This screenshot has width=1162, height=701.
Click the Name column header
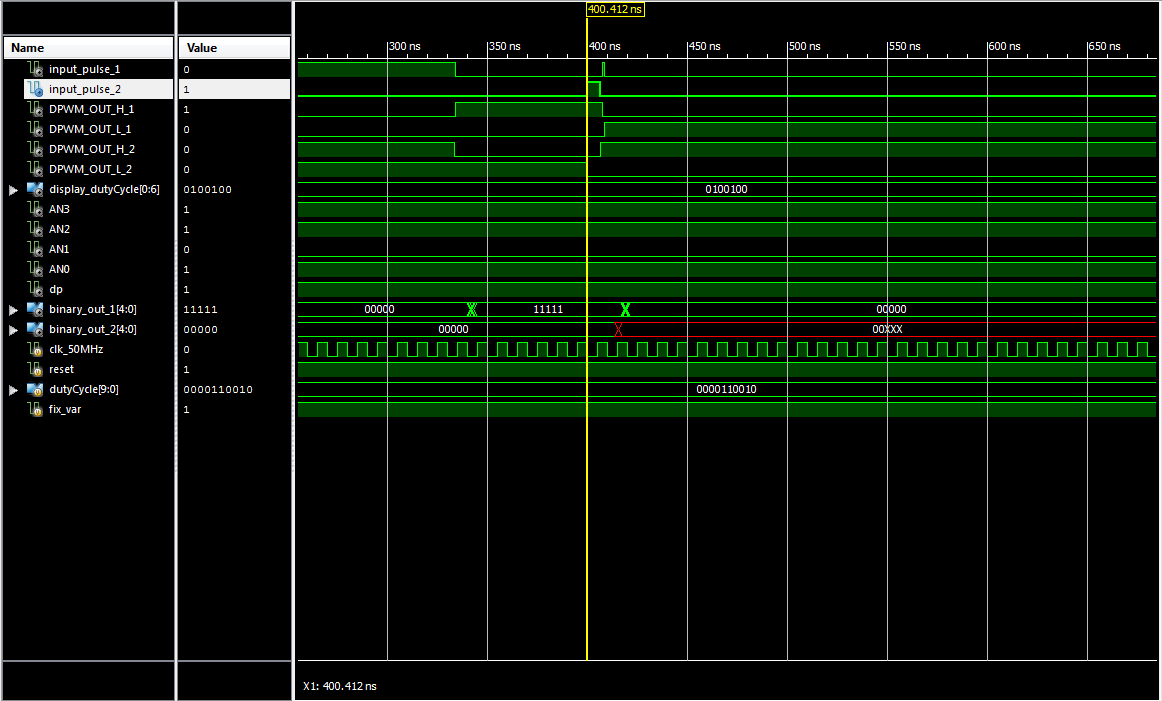88,47
